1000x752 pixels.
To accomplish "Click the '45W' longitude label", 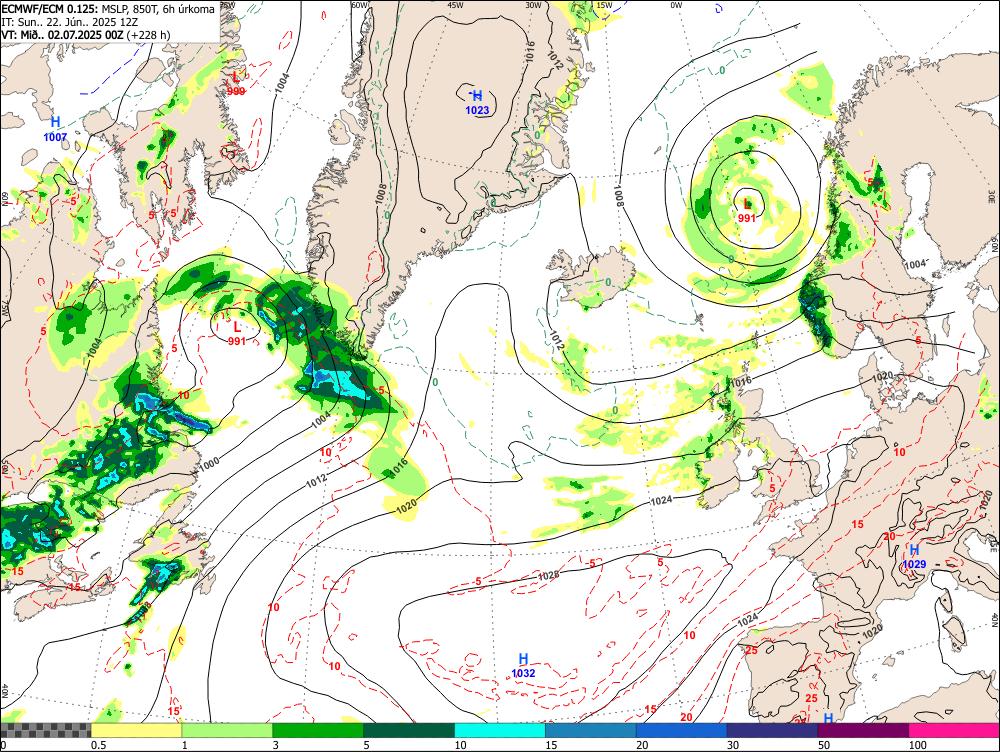I will [455, 5].
